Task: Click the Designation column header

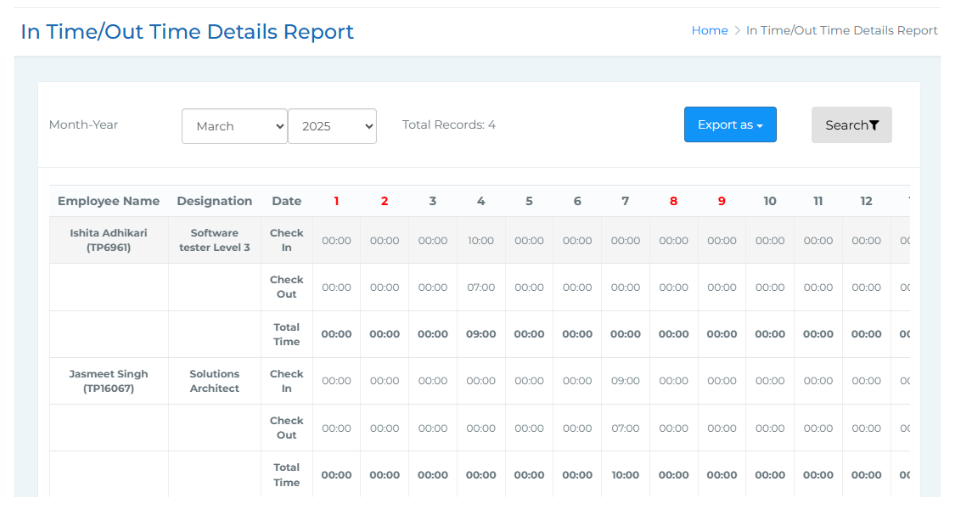Action: click(214, 201)
